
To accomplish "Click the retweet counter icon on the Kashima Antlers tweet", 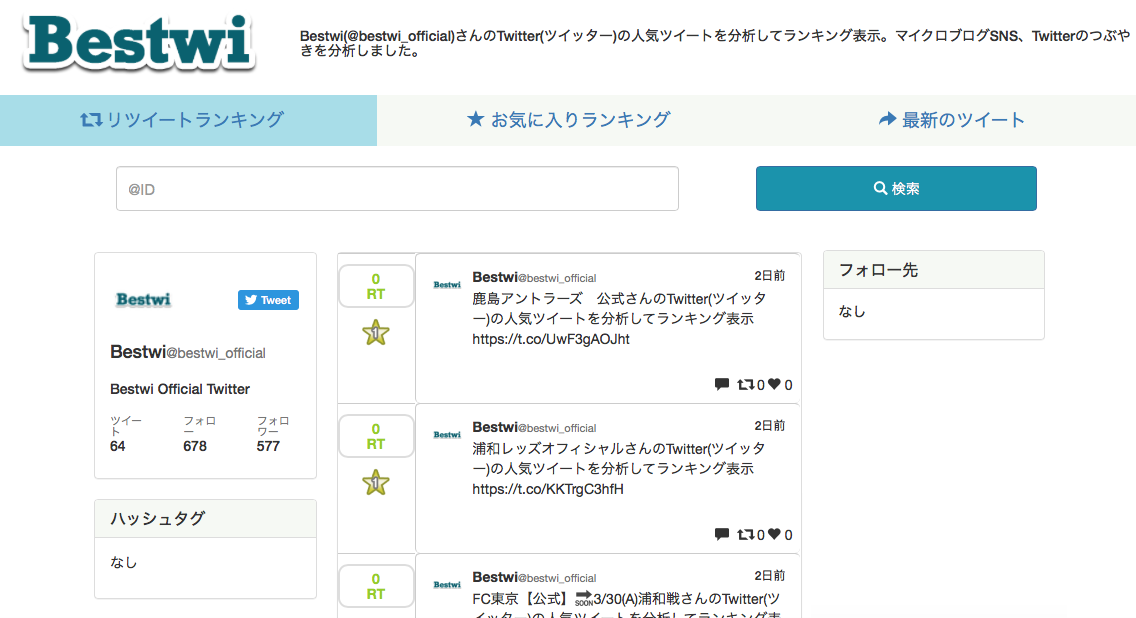I will point(744,384).
